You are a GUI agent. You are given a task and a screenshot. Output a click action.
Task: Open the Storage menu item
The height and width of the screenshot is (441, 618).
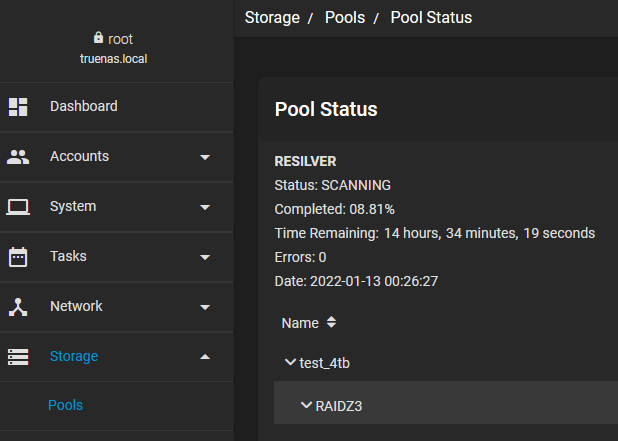pyautogui.click(x=117, y=357)
